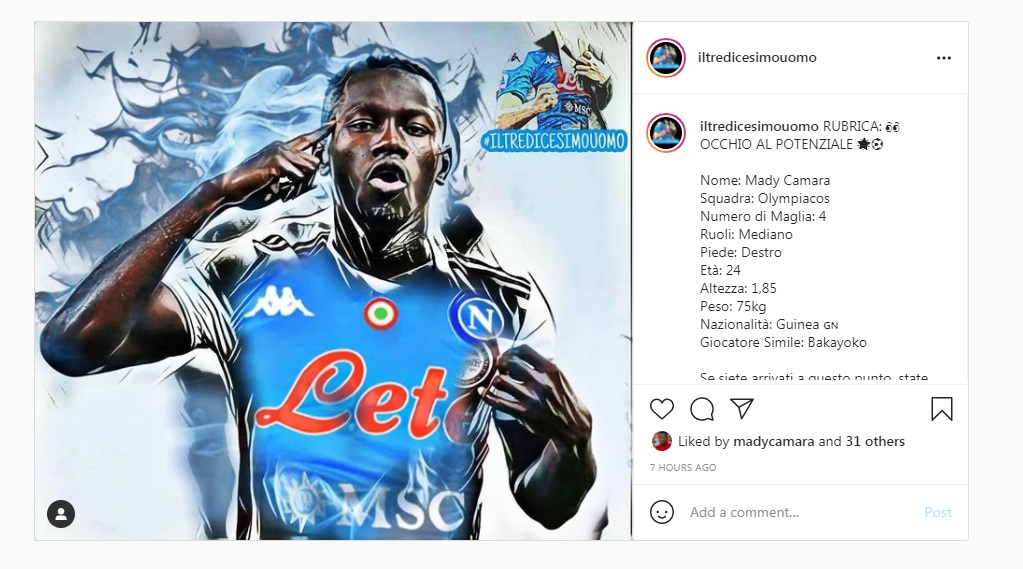
Task: Share the post via the paper plane icon
Action: (x=742, y=408)
